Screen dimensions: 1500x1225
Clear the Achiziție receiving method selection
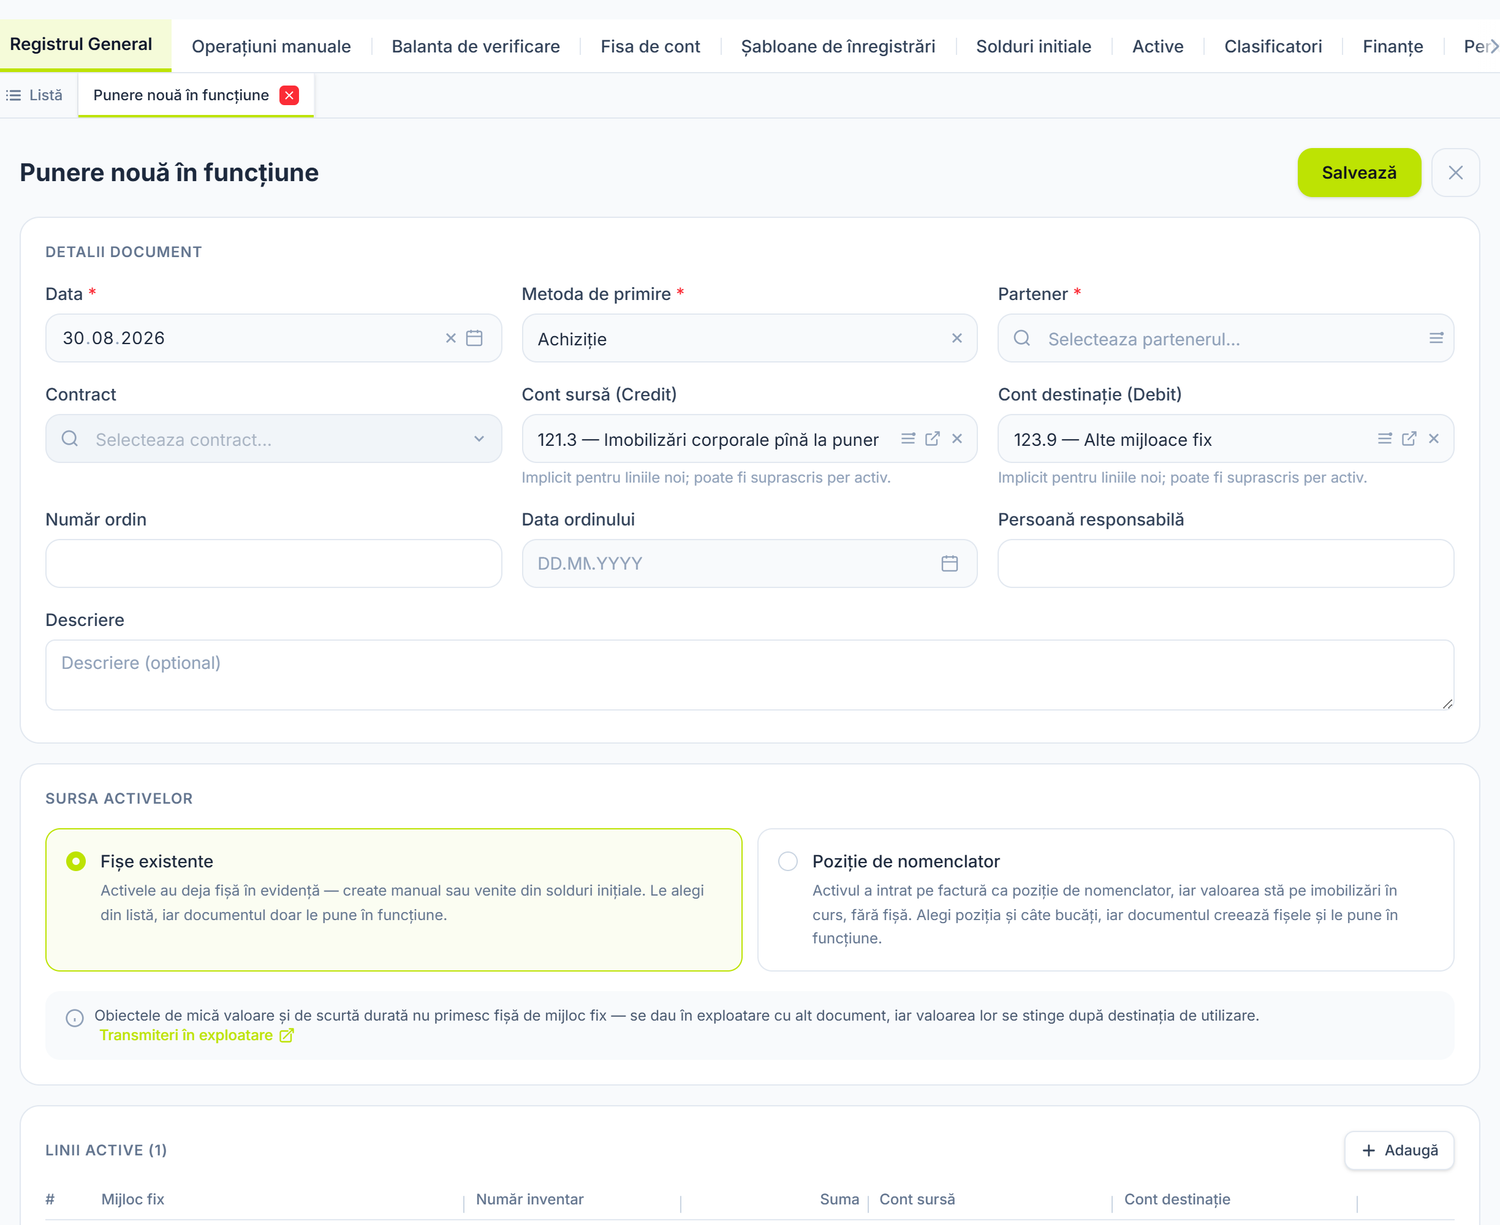tap(957, 338)
